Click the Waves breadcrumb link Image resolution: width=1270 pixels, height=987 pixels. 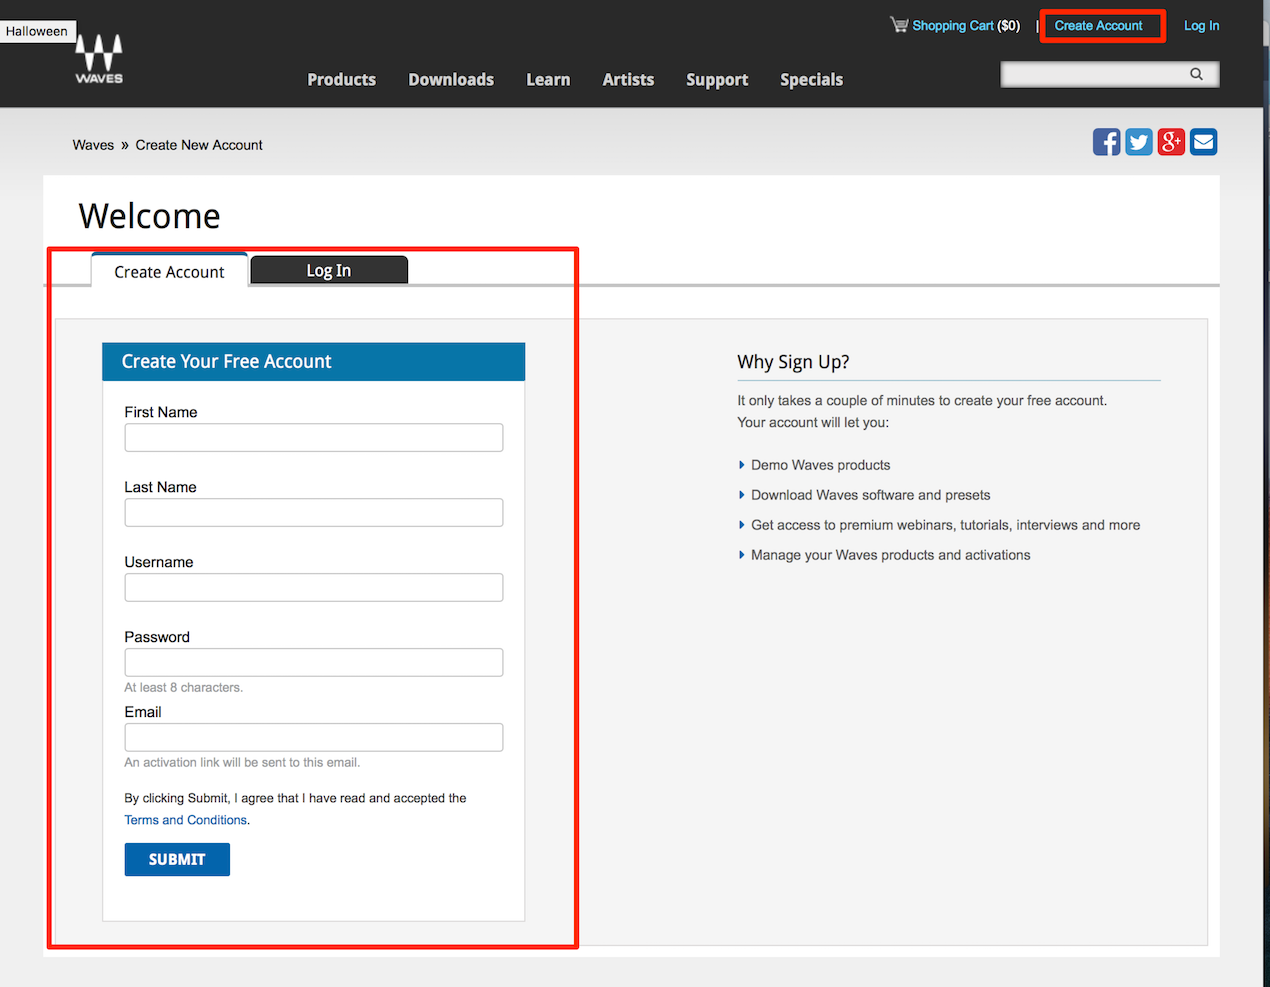click(93, 145)
